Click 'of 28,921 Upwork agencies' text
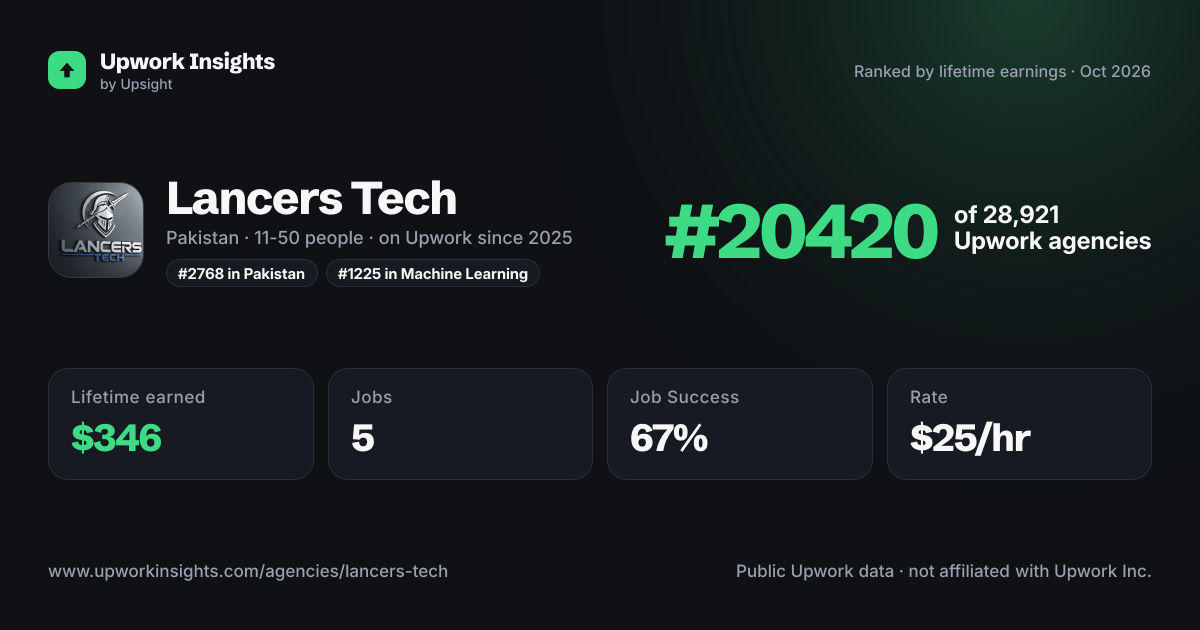This screenshot has width=1200, height=630. click(x=1052, y=228)
